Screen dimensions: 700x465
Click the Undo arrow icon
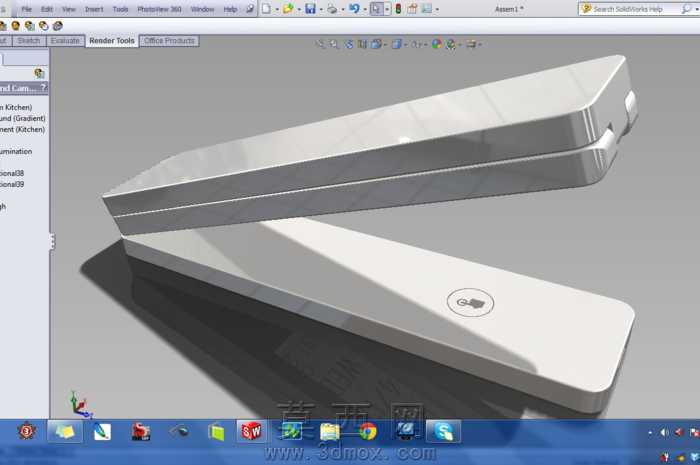point(354,8)
